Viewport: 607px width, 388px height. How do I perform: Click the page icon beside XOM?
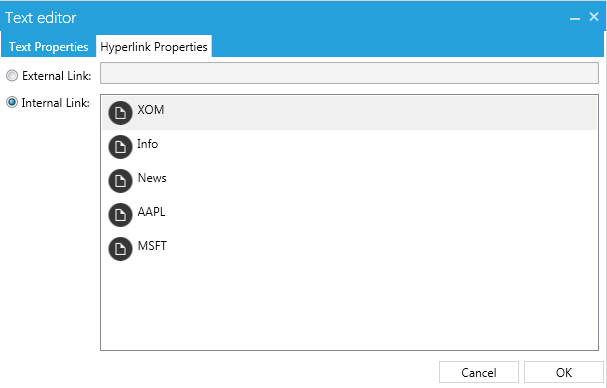120,113
